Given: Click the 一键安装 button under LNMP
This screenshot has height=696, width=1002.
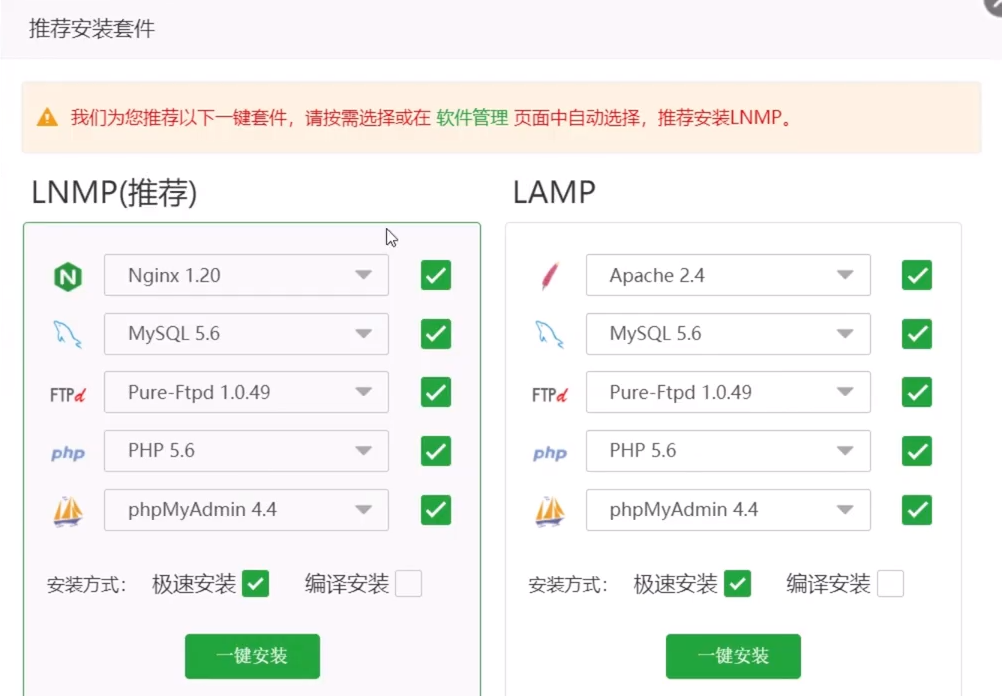Looking at the screenshot, I should 252,656.
